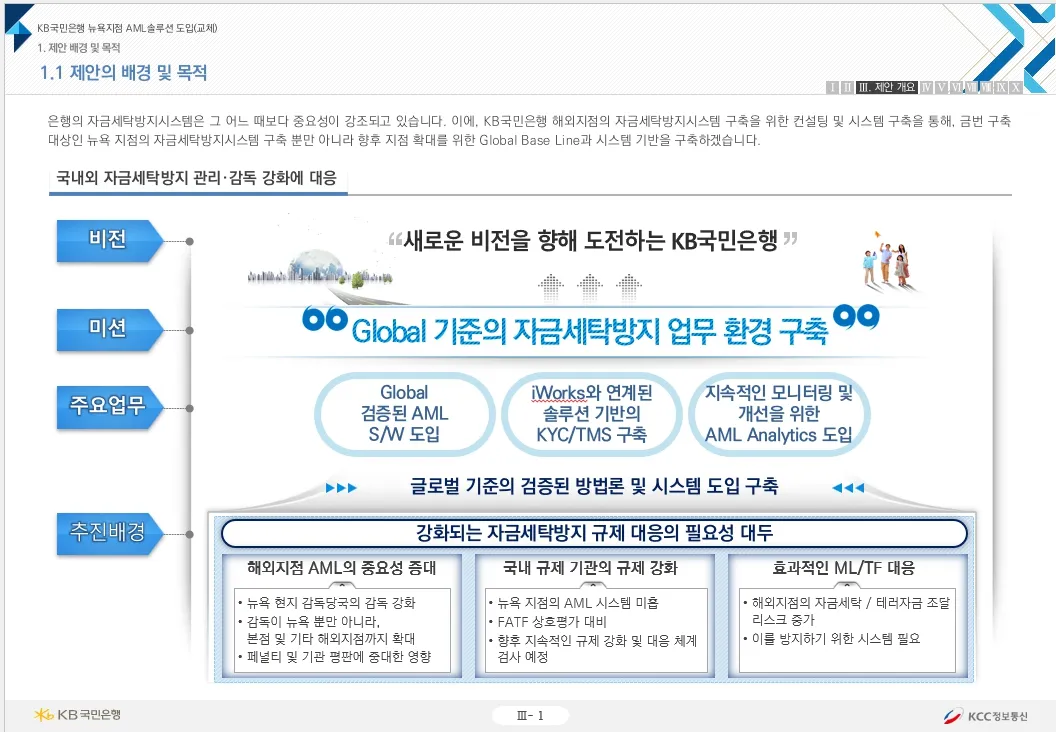Click the 주요업무 banner on the left

pos(108,408)
